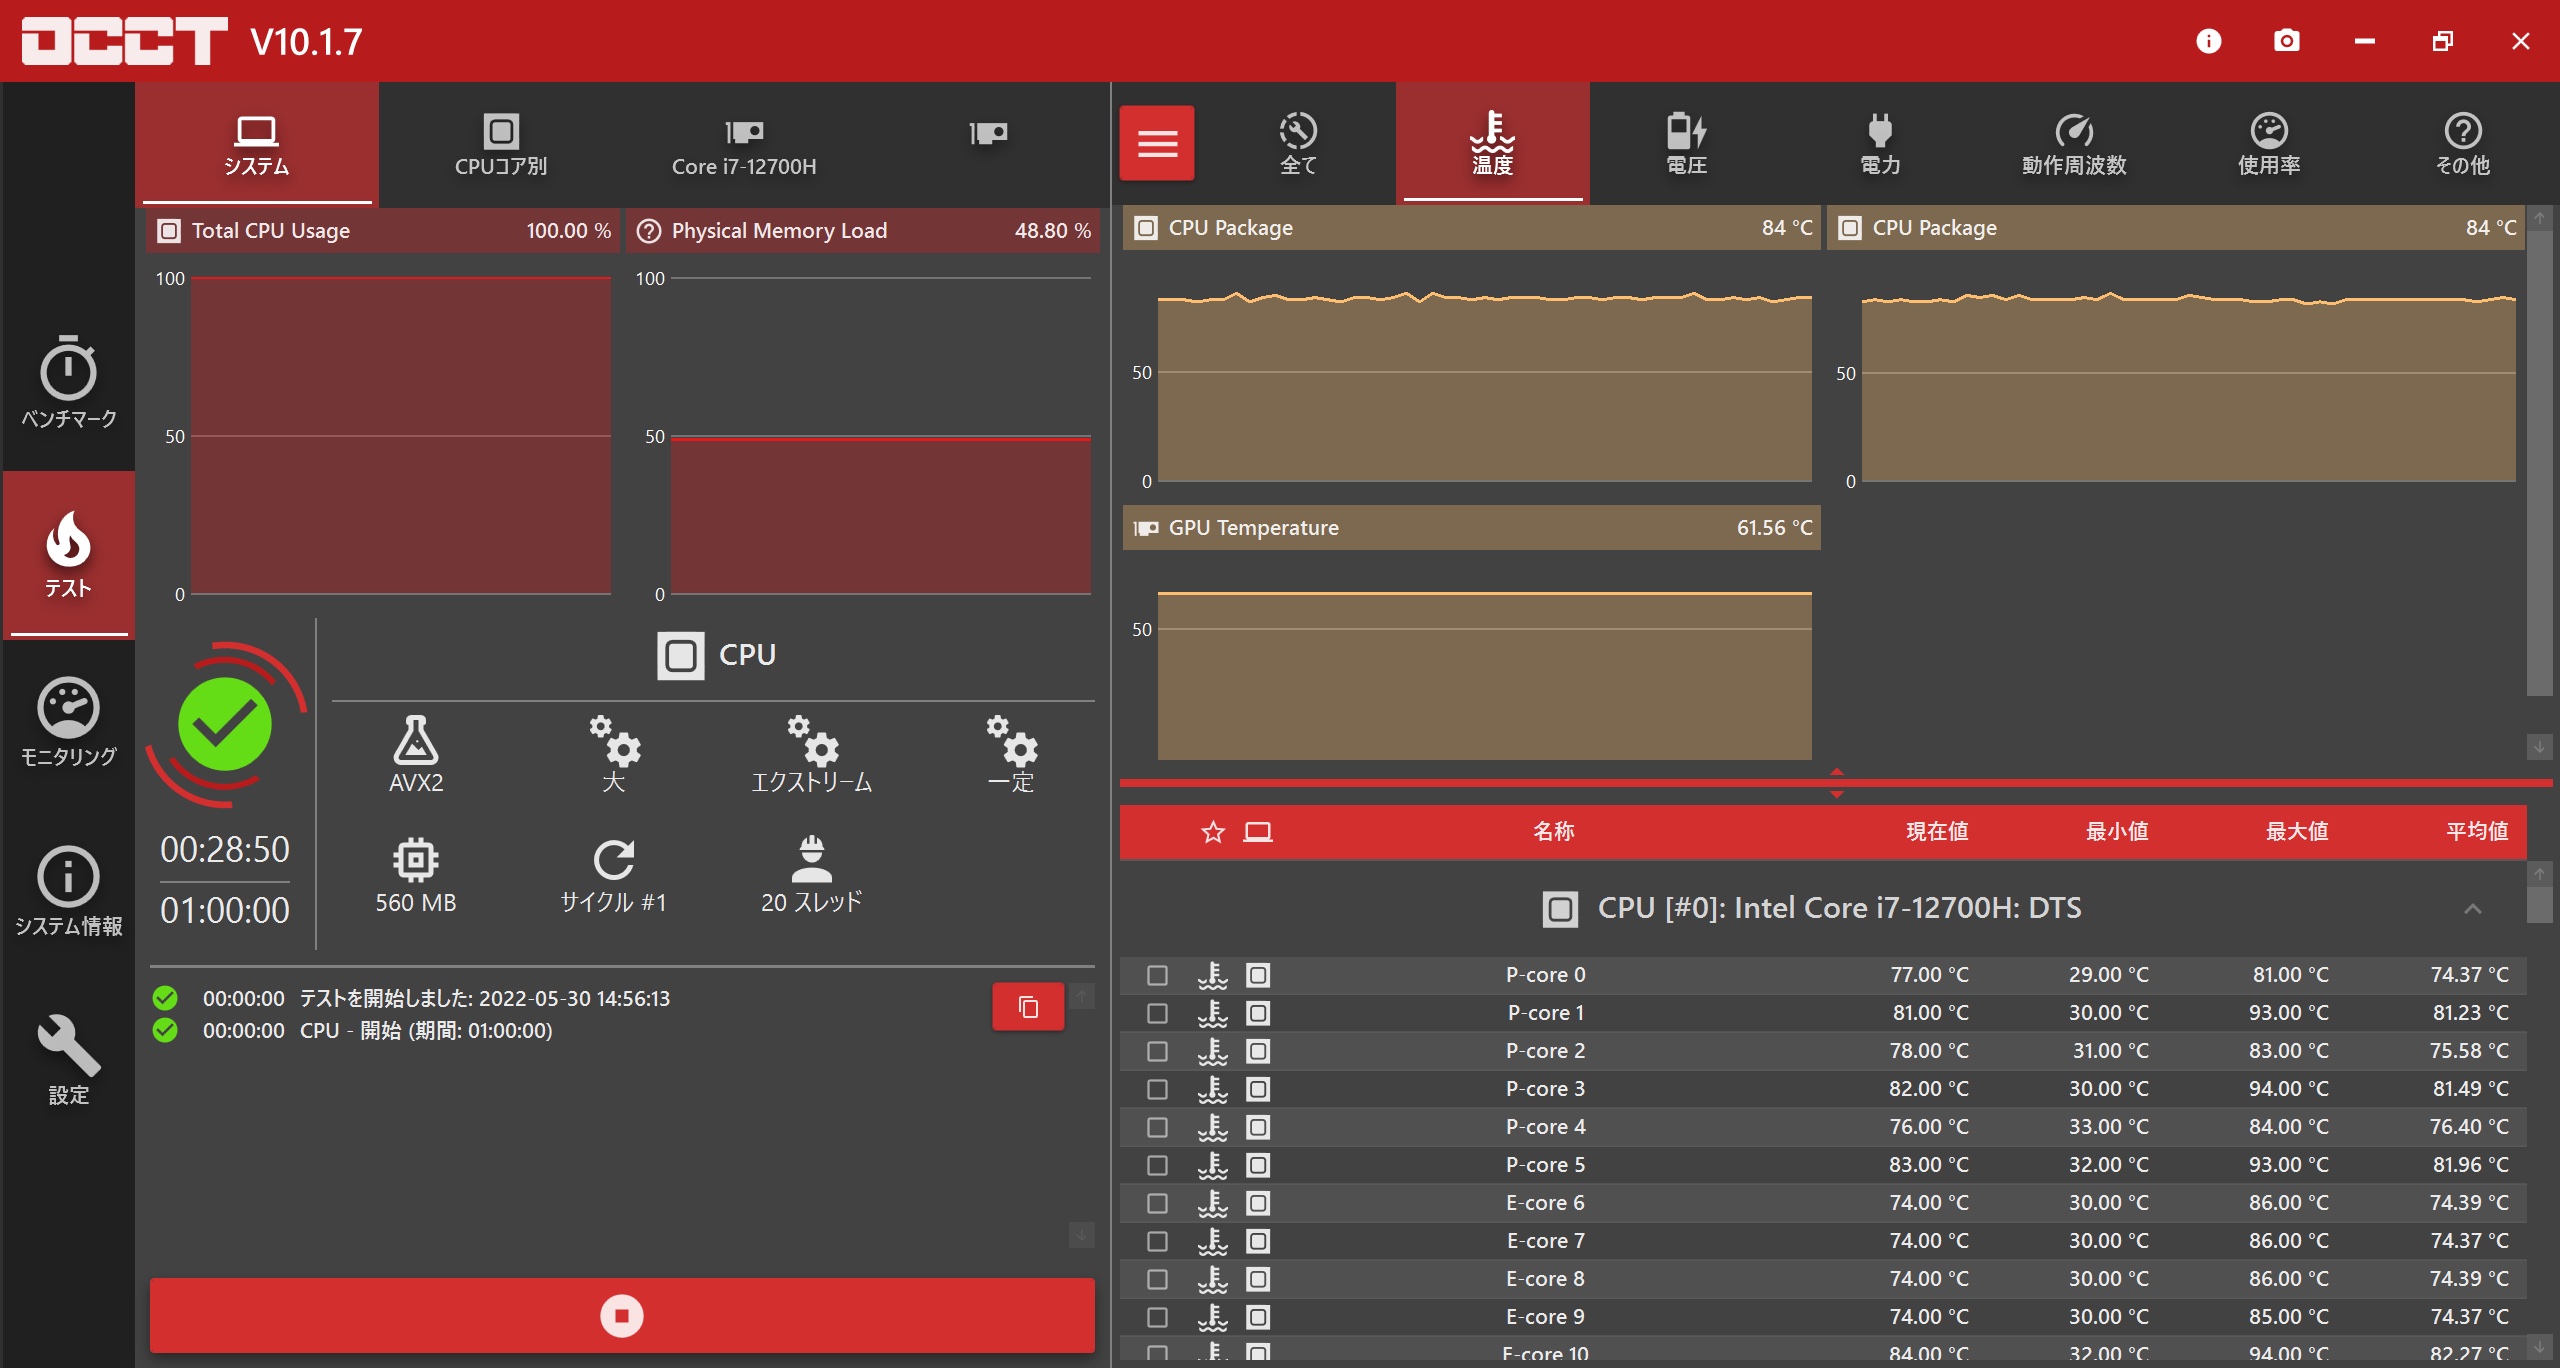Screen dimensions: 2560x1368
Task: Click chip icon in P-core 3 row
Action: pyautogui.click(x=1258, y=1089)
